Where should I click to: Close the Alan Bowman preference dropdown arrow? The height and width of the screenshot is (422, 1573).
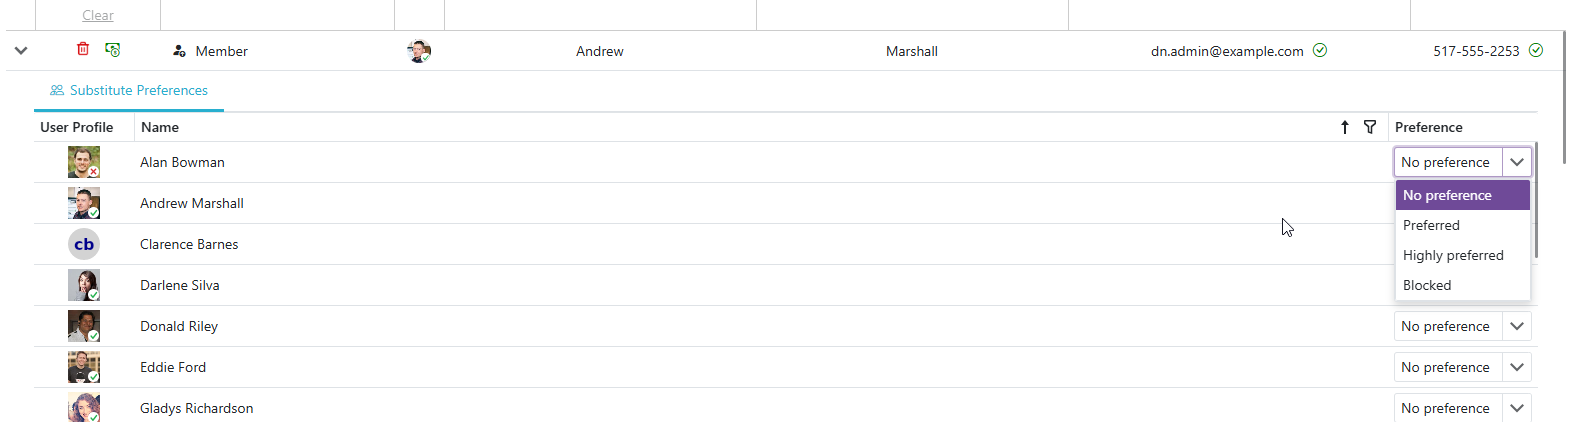pos(1516,162)
